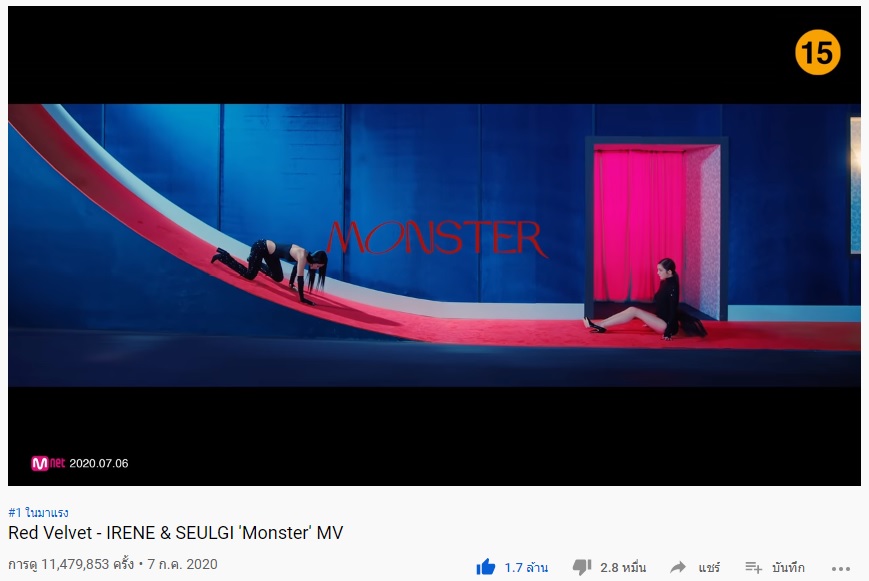
Task: Click the 2.8 หมื่น dislike count
Action: pos(623,568)
